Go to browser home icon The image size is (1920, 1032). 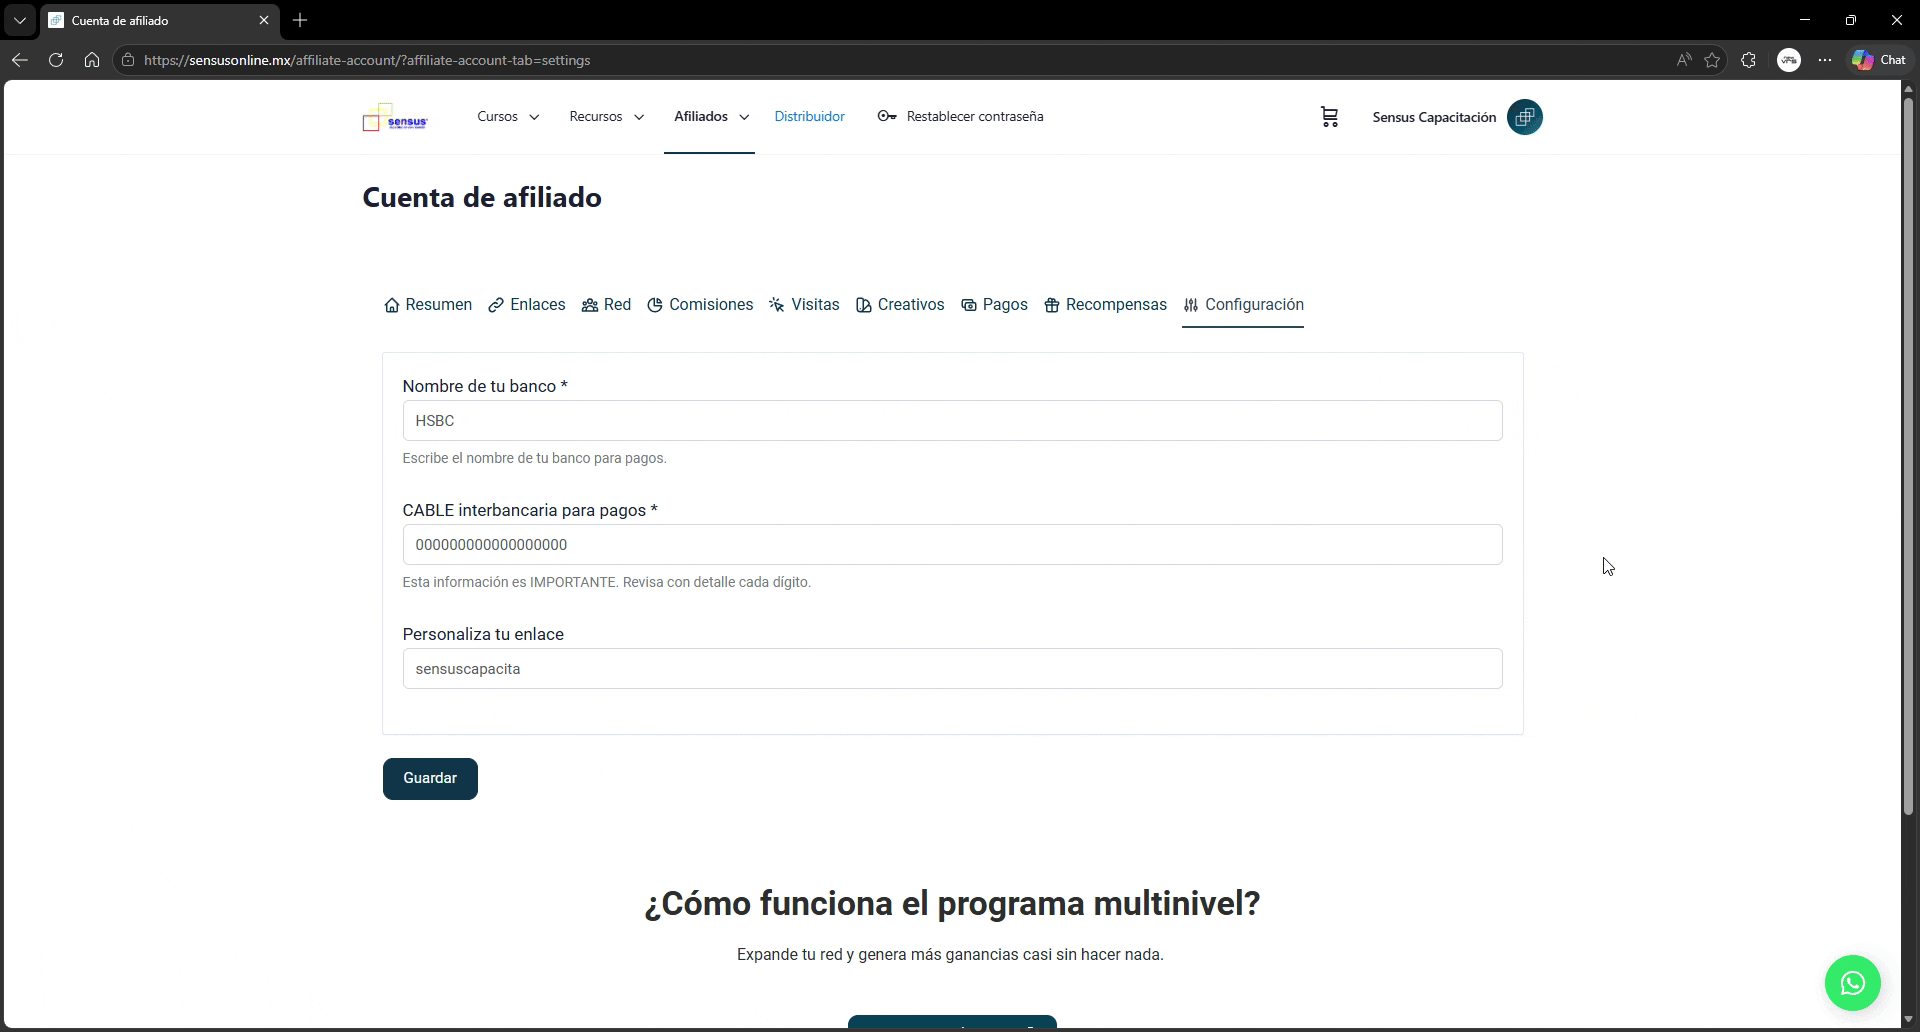[x=92, y=60]
